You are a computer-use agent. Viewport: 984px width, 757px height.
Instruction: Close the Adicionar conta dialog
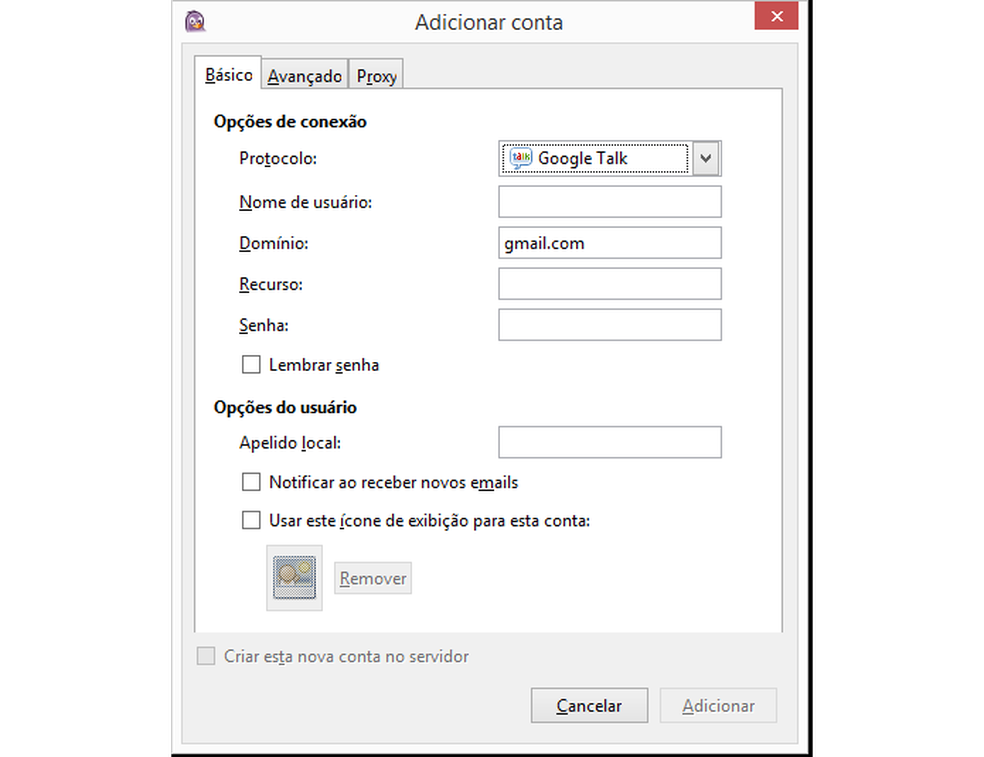[x=776, y=16]
